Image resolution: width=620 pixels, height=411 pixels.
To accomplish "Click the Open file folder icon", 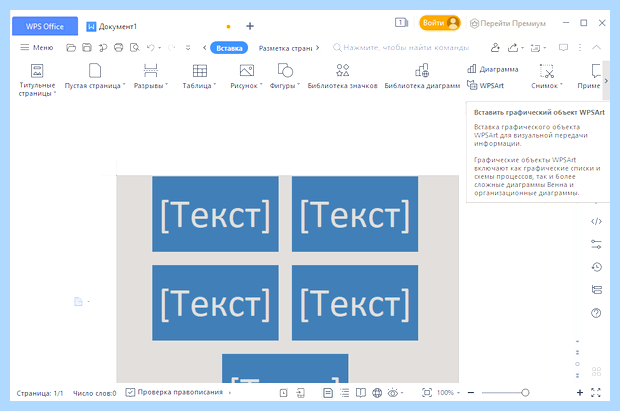I will point(71,48).
